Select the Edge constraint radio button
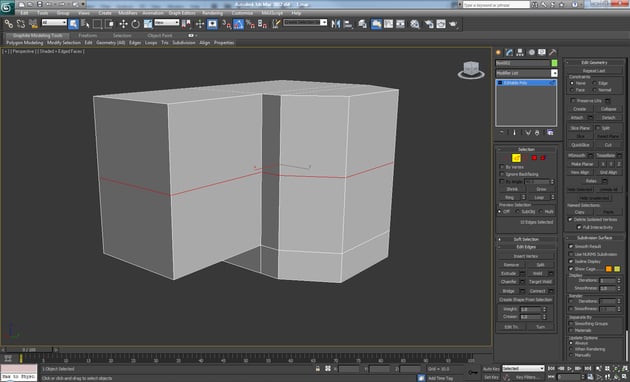Image resolution: width=630 pixels, height=382 pixels. click(x=594, y=83)
